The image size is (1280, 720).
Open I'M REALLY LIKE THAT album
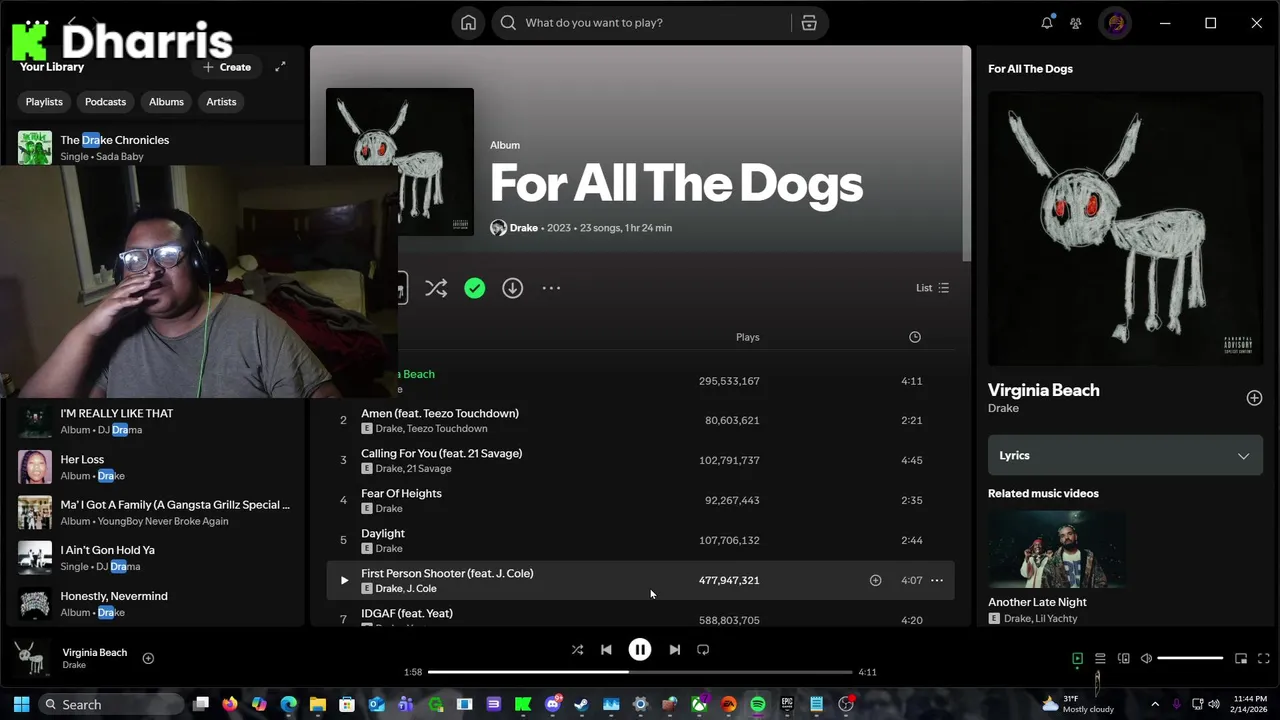(x=157, y=421)
